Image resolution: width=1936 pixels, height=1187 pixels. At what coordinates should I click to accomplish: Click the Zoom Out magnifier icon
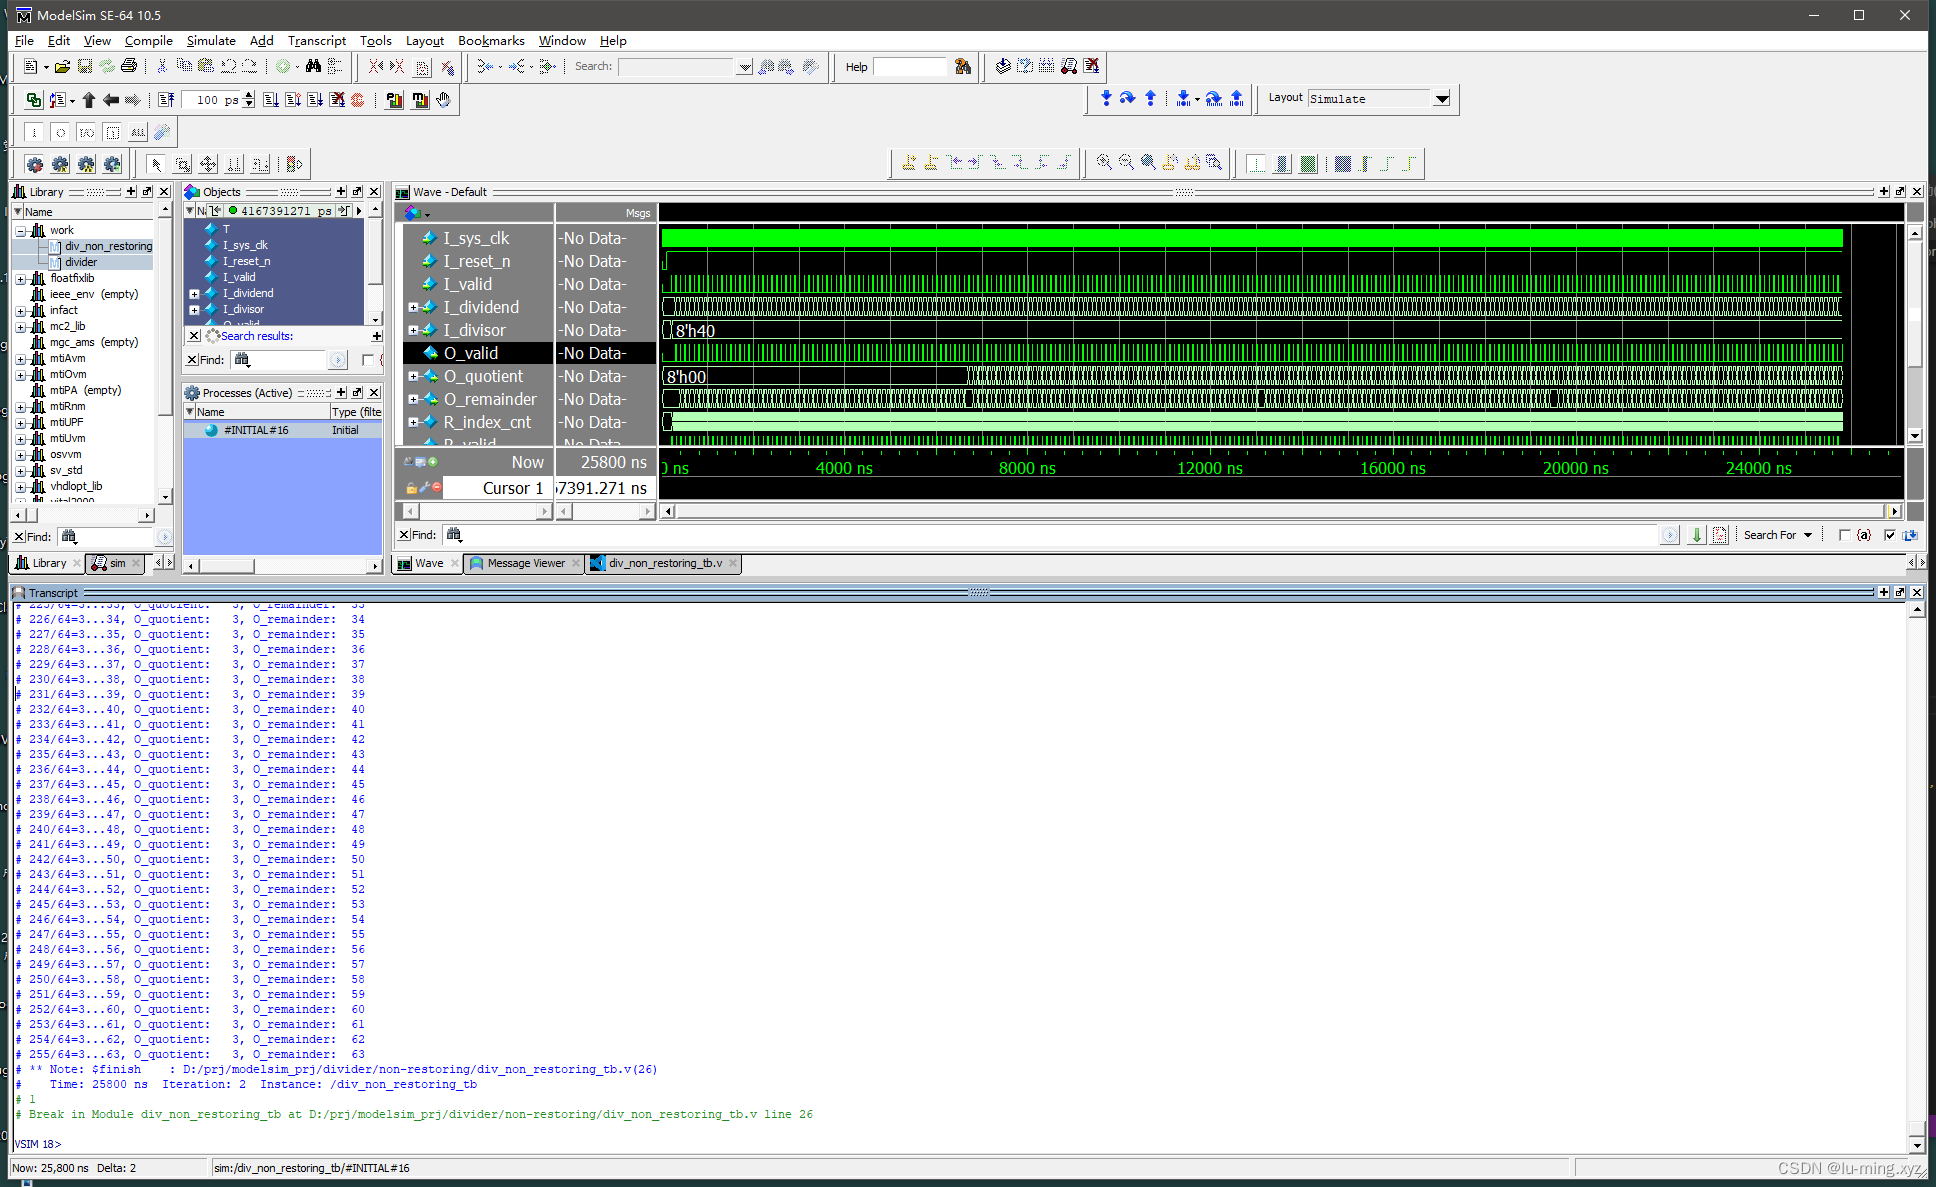coord(1126,162)
